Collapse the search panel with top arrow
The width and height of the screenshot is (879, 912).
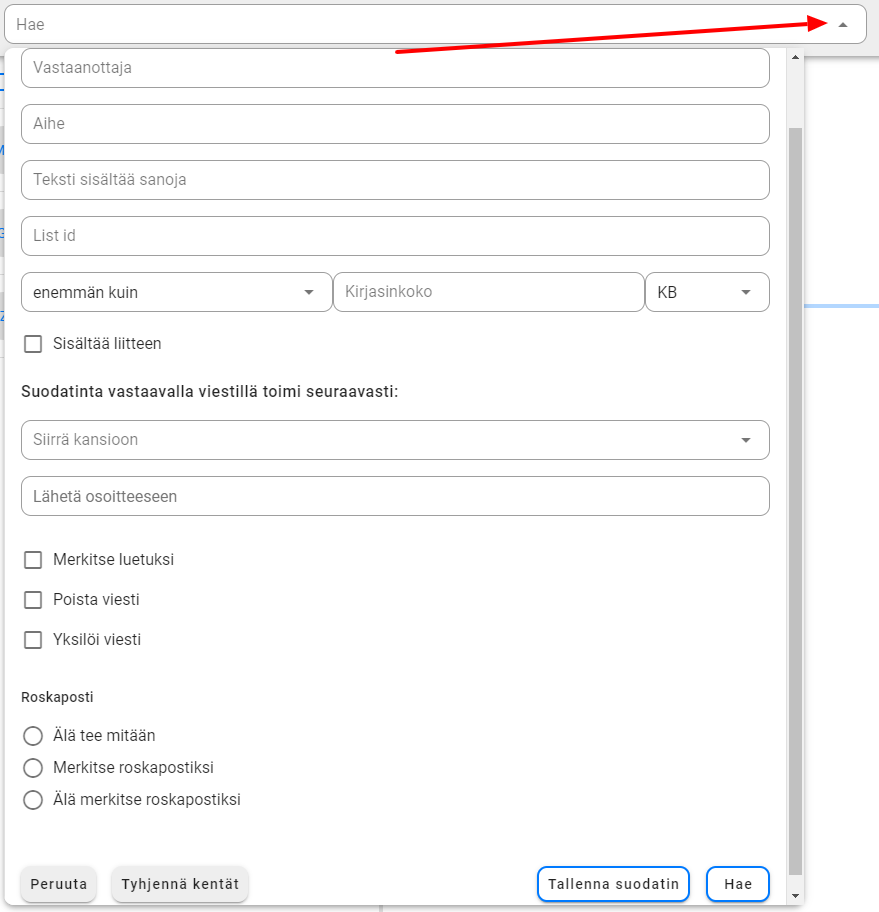point(843,25)
